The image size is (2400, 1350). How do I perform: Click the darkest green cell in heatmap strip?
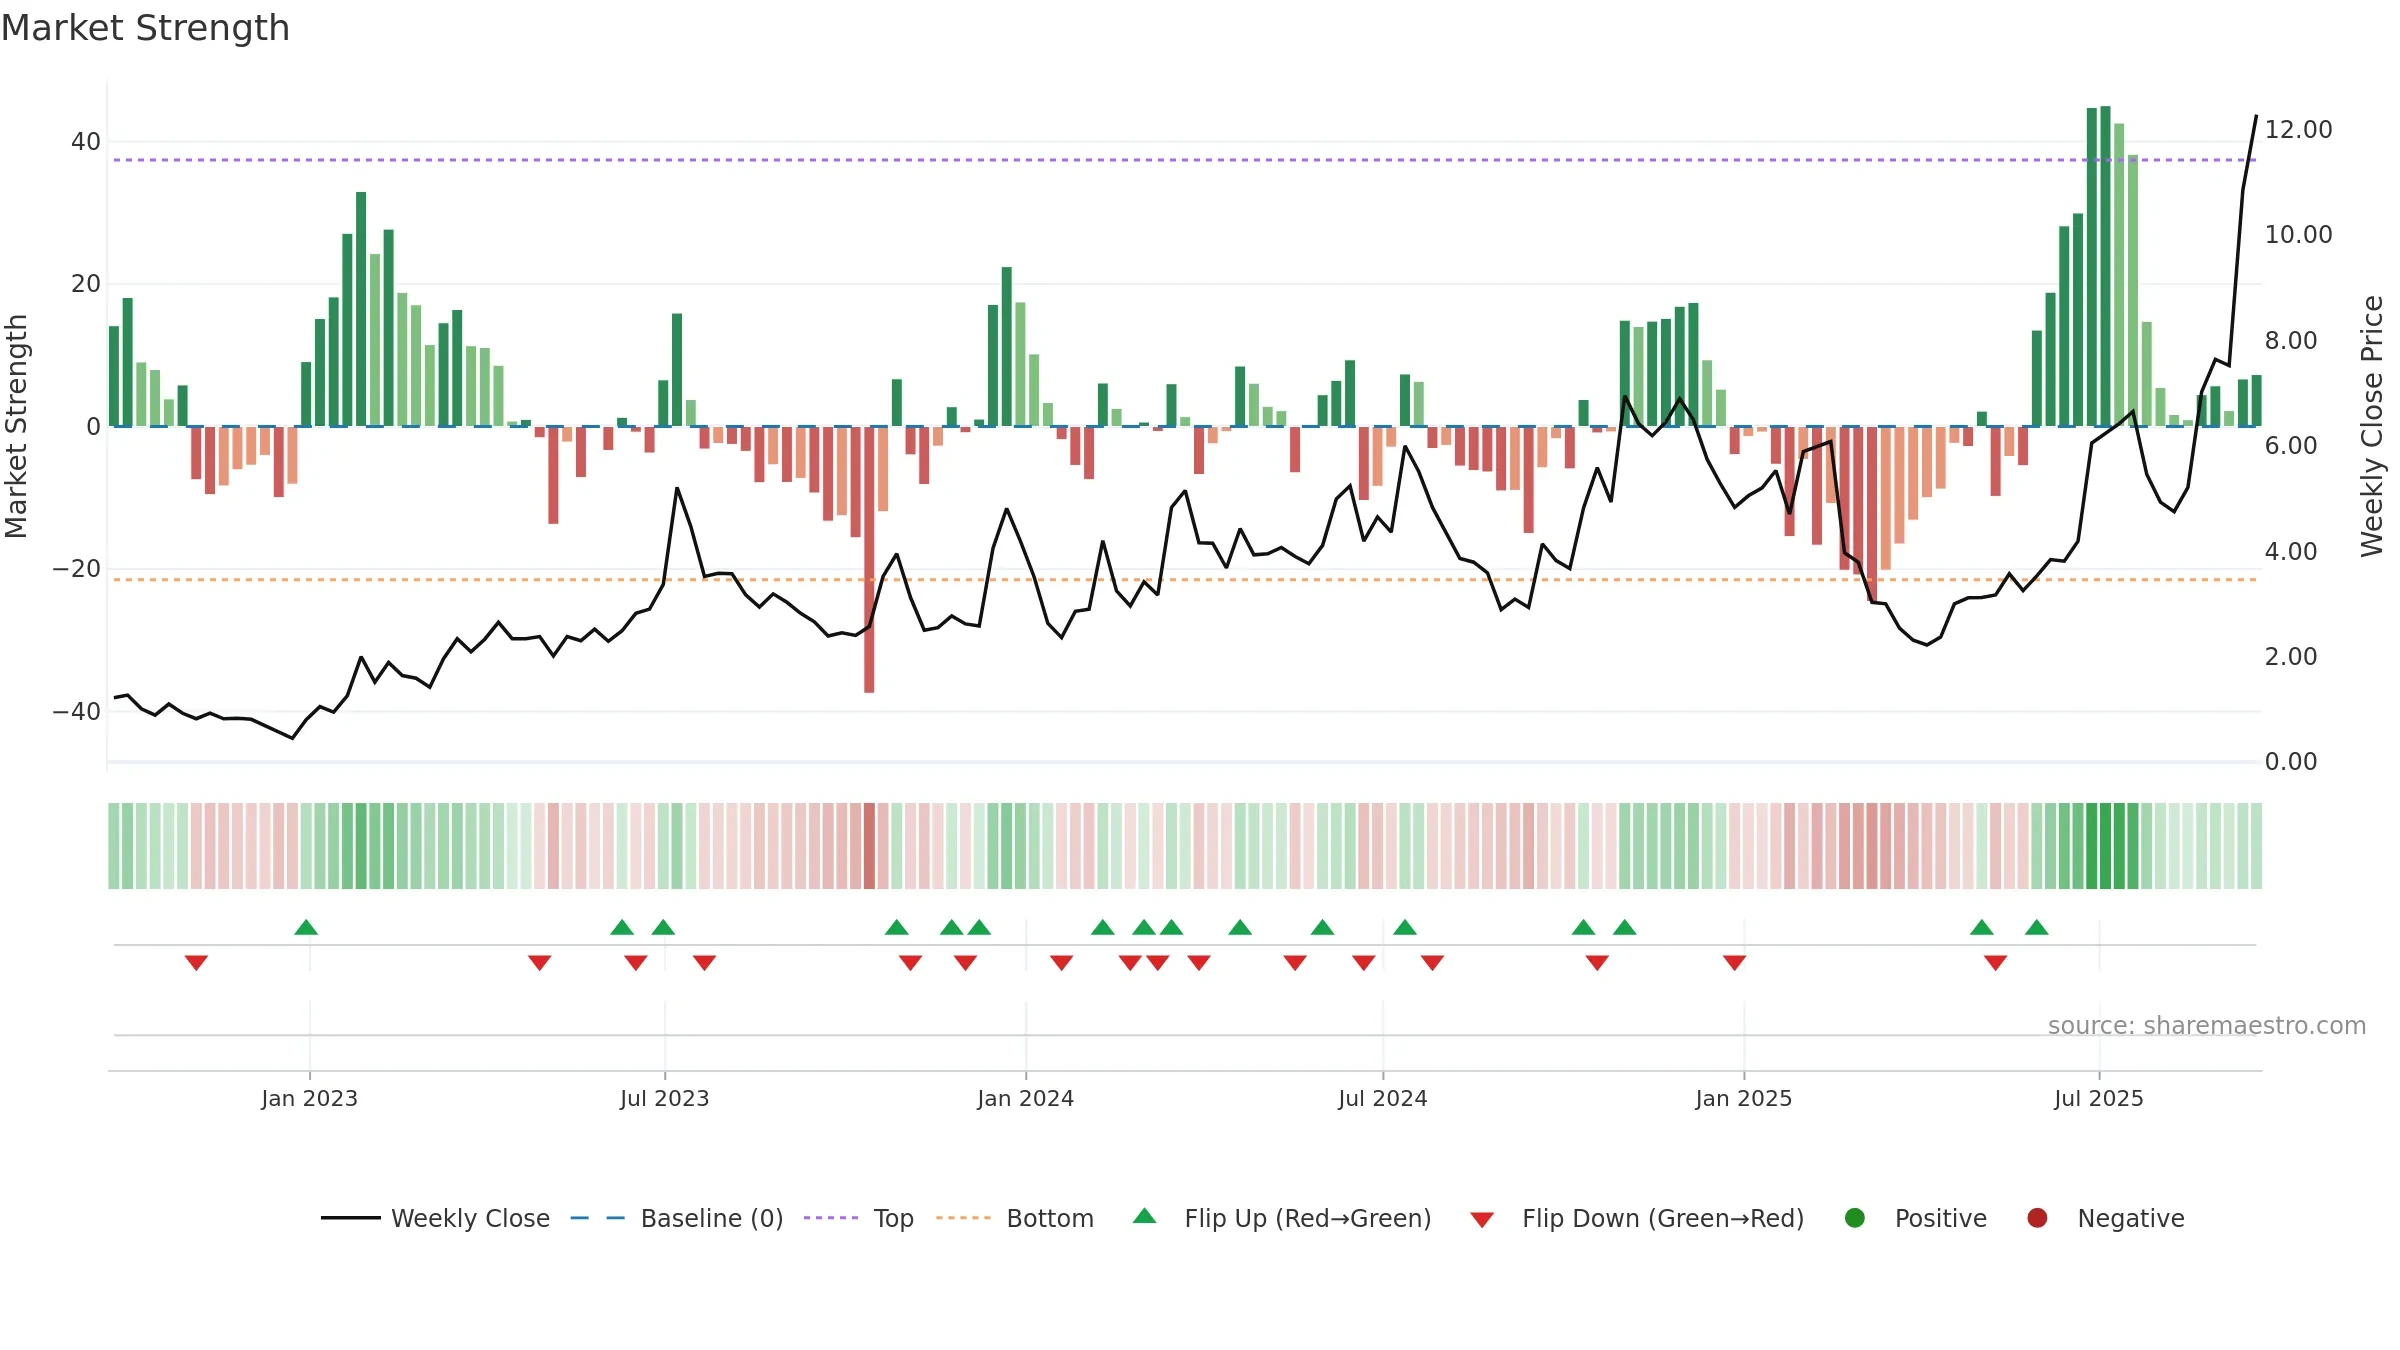click(2105, 846)
